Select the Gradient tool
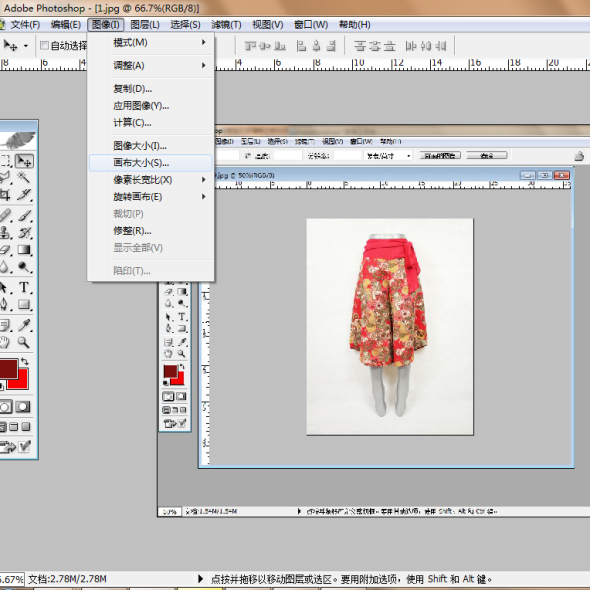This screenshot has width=590, height=590. [24, 249]
